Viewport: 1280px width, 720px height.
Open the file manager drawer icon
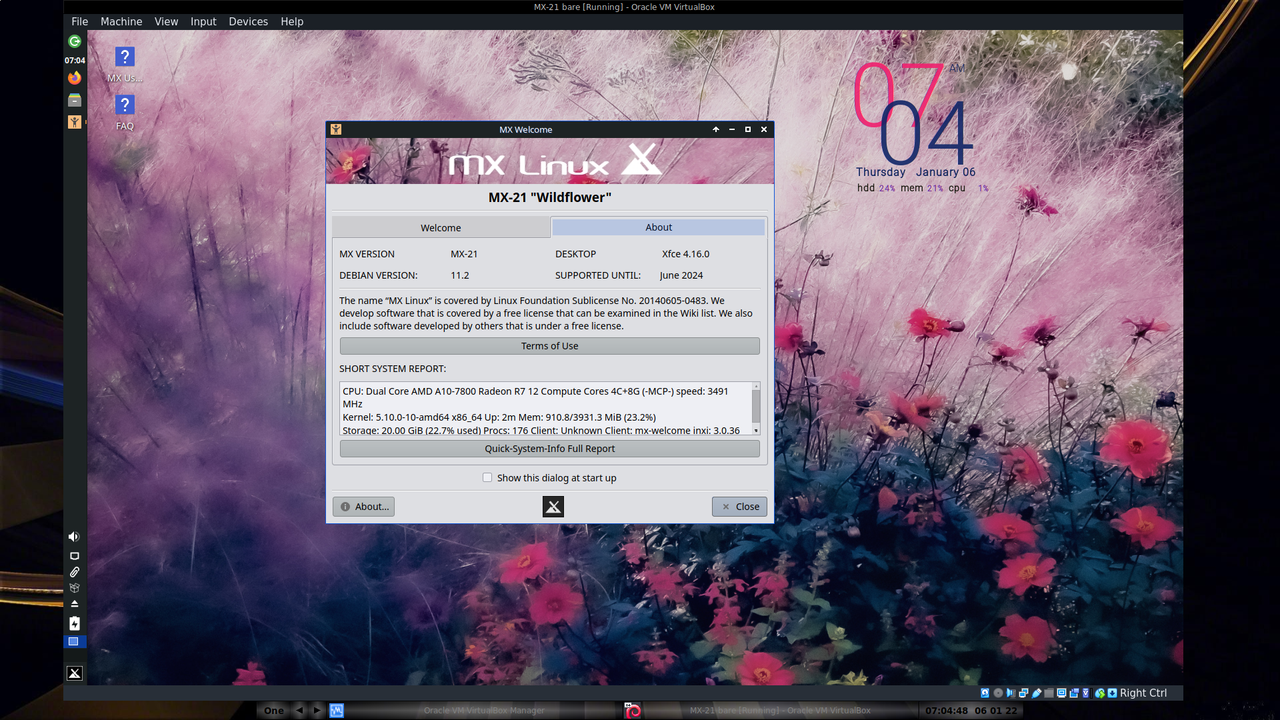pyautogui.click(x=74, y=100)
